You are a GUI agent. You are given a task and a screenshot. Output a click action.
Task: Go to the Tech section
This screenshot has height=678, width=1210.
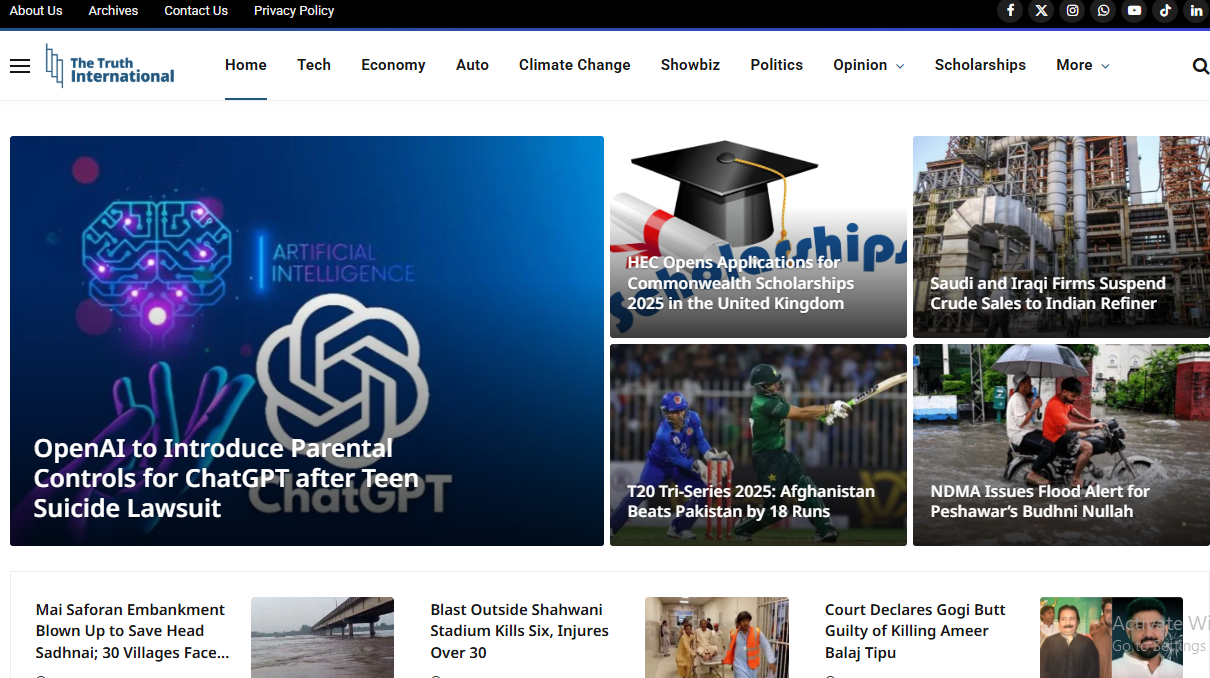313,65
